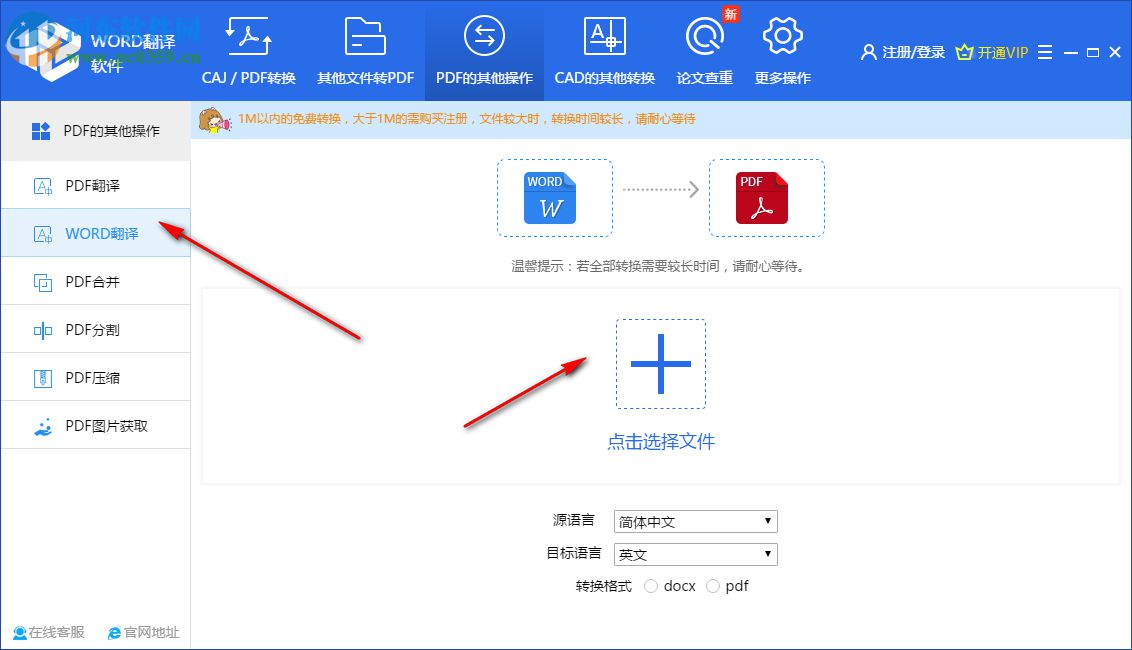Screen dimensions: 1132x650
Task: Open the 源语言 language dropdown
Action: pos(694,521)
